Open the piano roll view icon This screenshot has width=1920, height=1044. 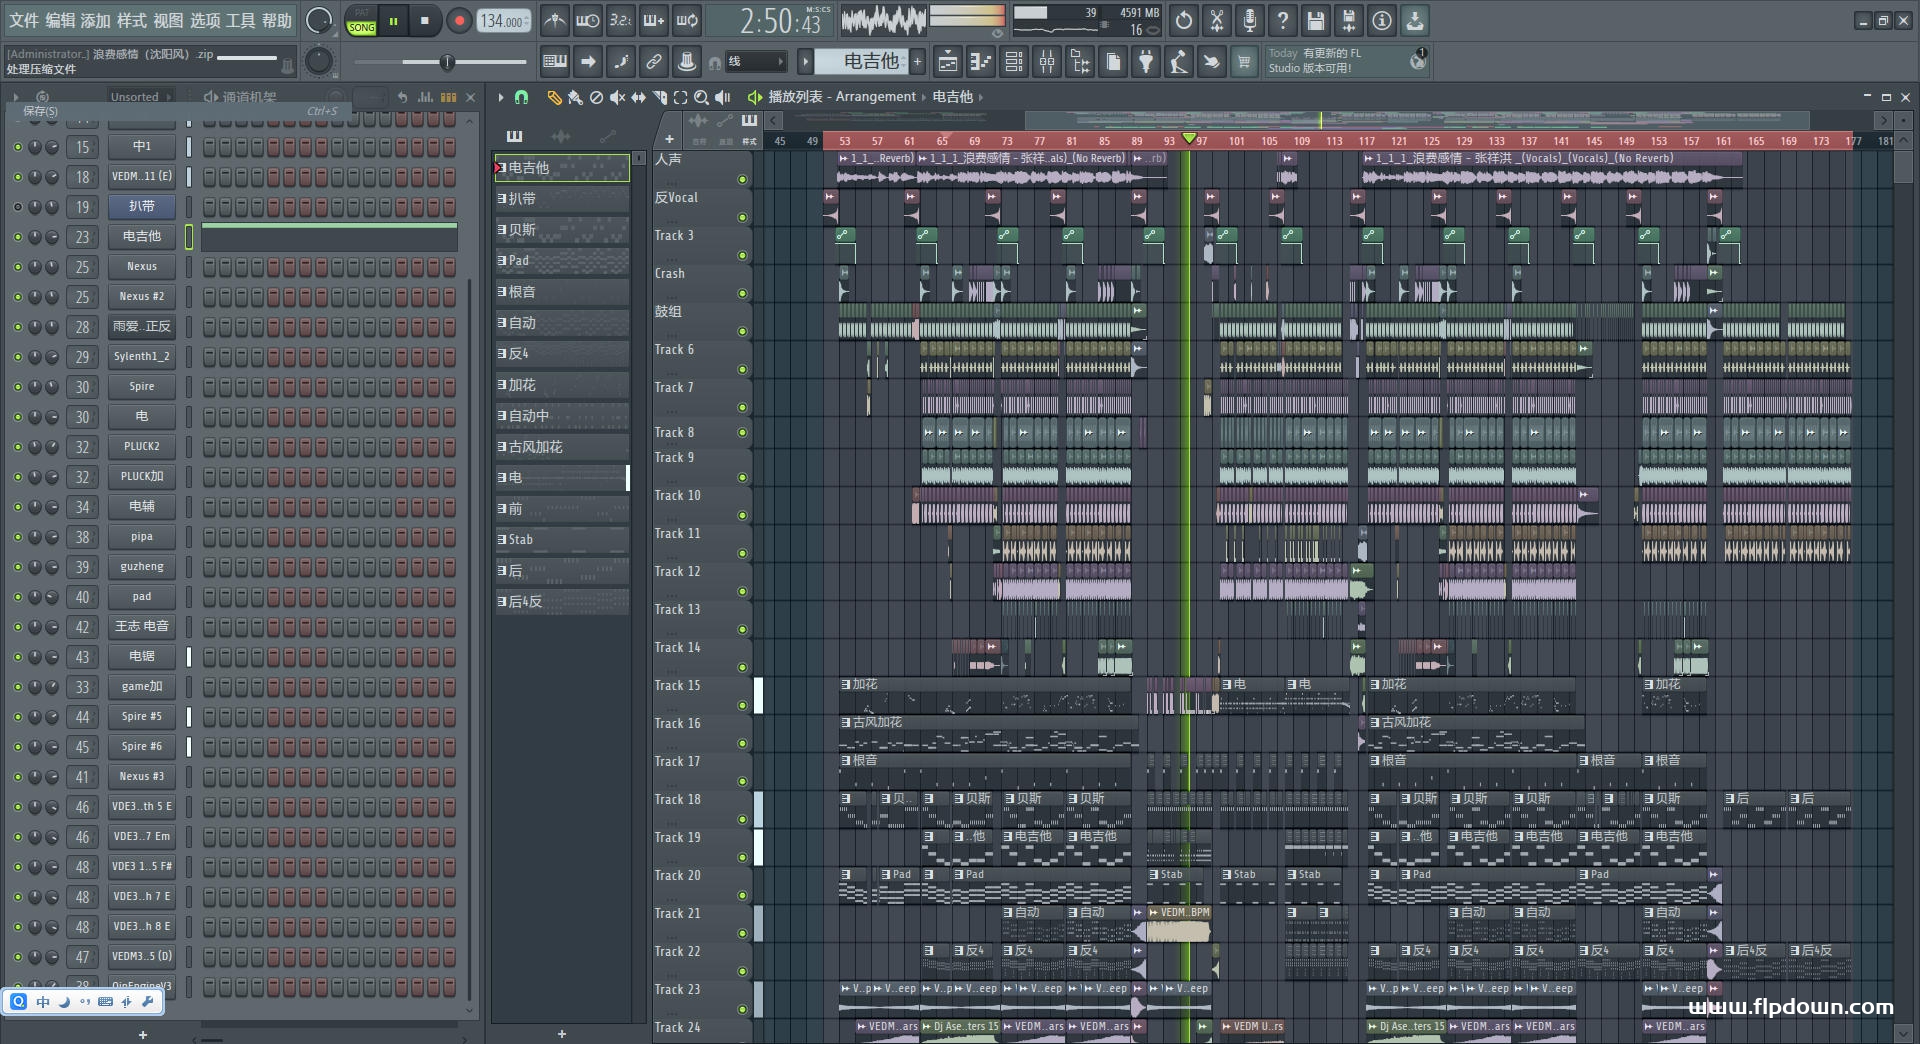coord(980,63)
